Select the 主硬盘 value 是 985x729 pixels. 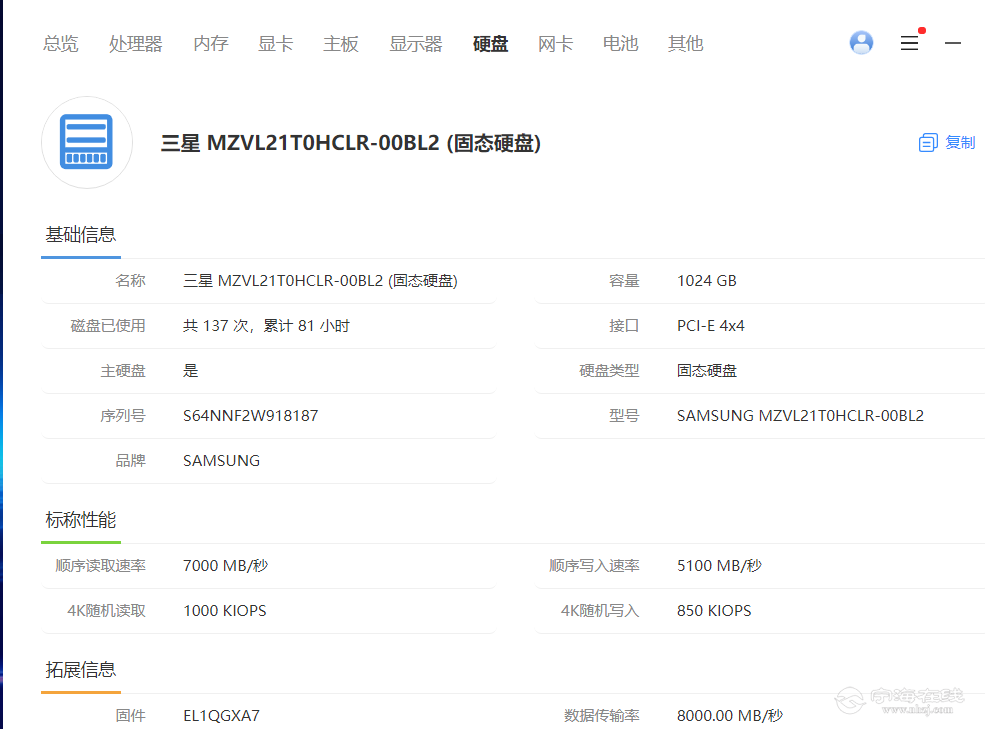coord(190,371)
